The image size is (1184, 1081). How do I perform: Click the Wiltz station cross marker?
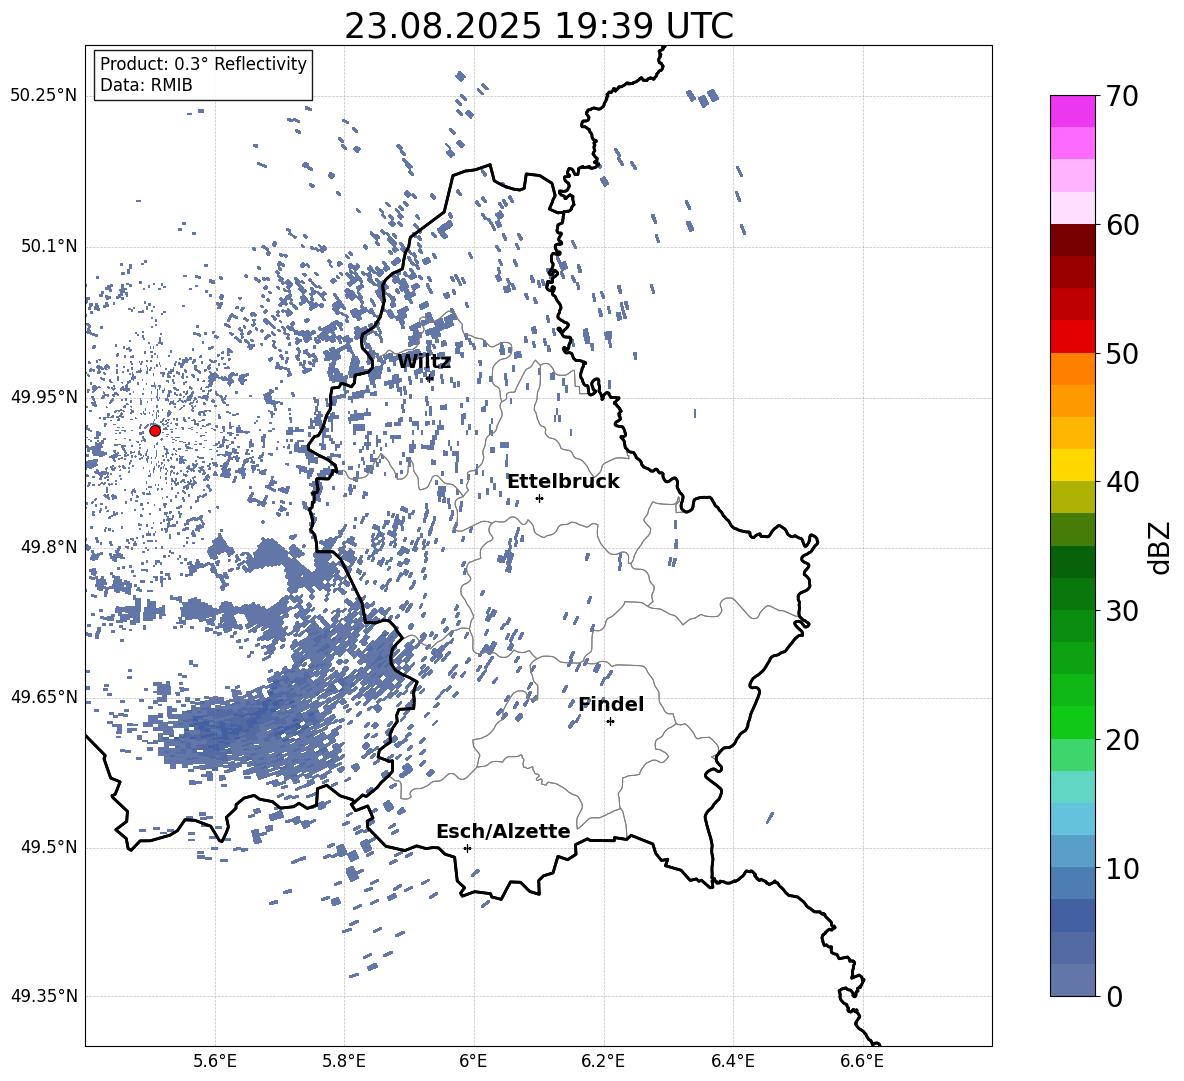pyautogui.click(x=430, y=377)
